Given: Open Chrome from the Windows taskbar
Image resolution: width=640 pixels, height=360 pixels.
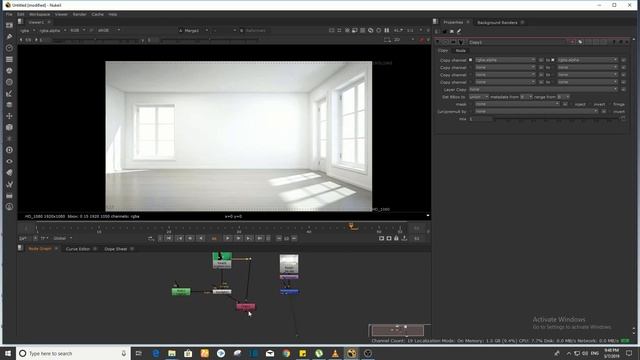Looking at the screenshot, I should coord(286,353).
